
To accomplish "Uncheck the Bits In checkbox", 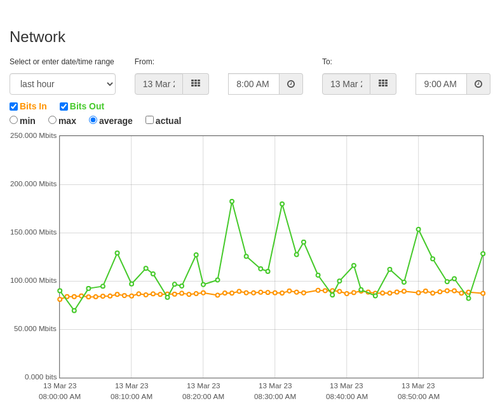I will pos(14,106).
